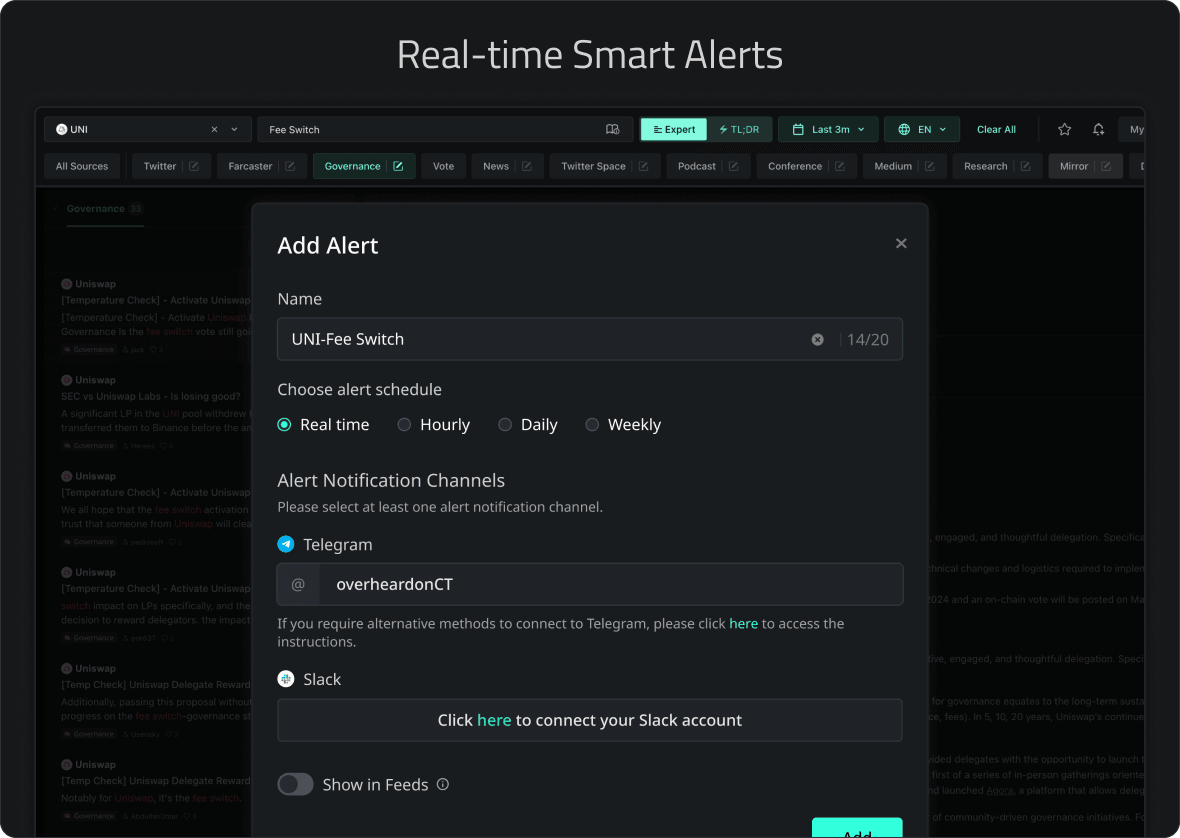
Task: Select the News source tab
Action: coord(496,166)
